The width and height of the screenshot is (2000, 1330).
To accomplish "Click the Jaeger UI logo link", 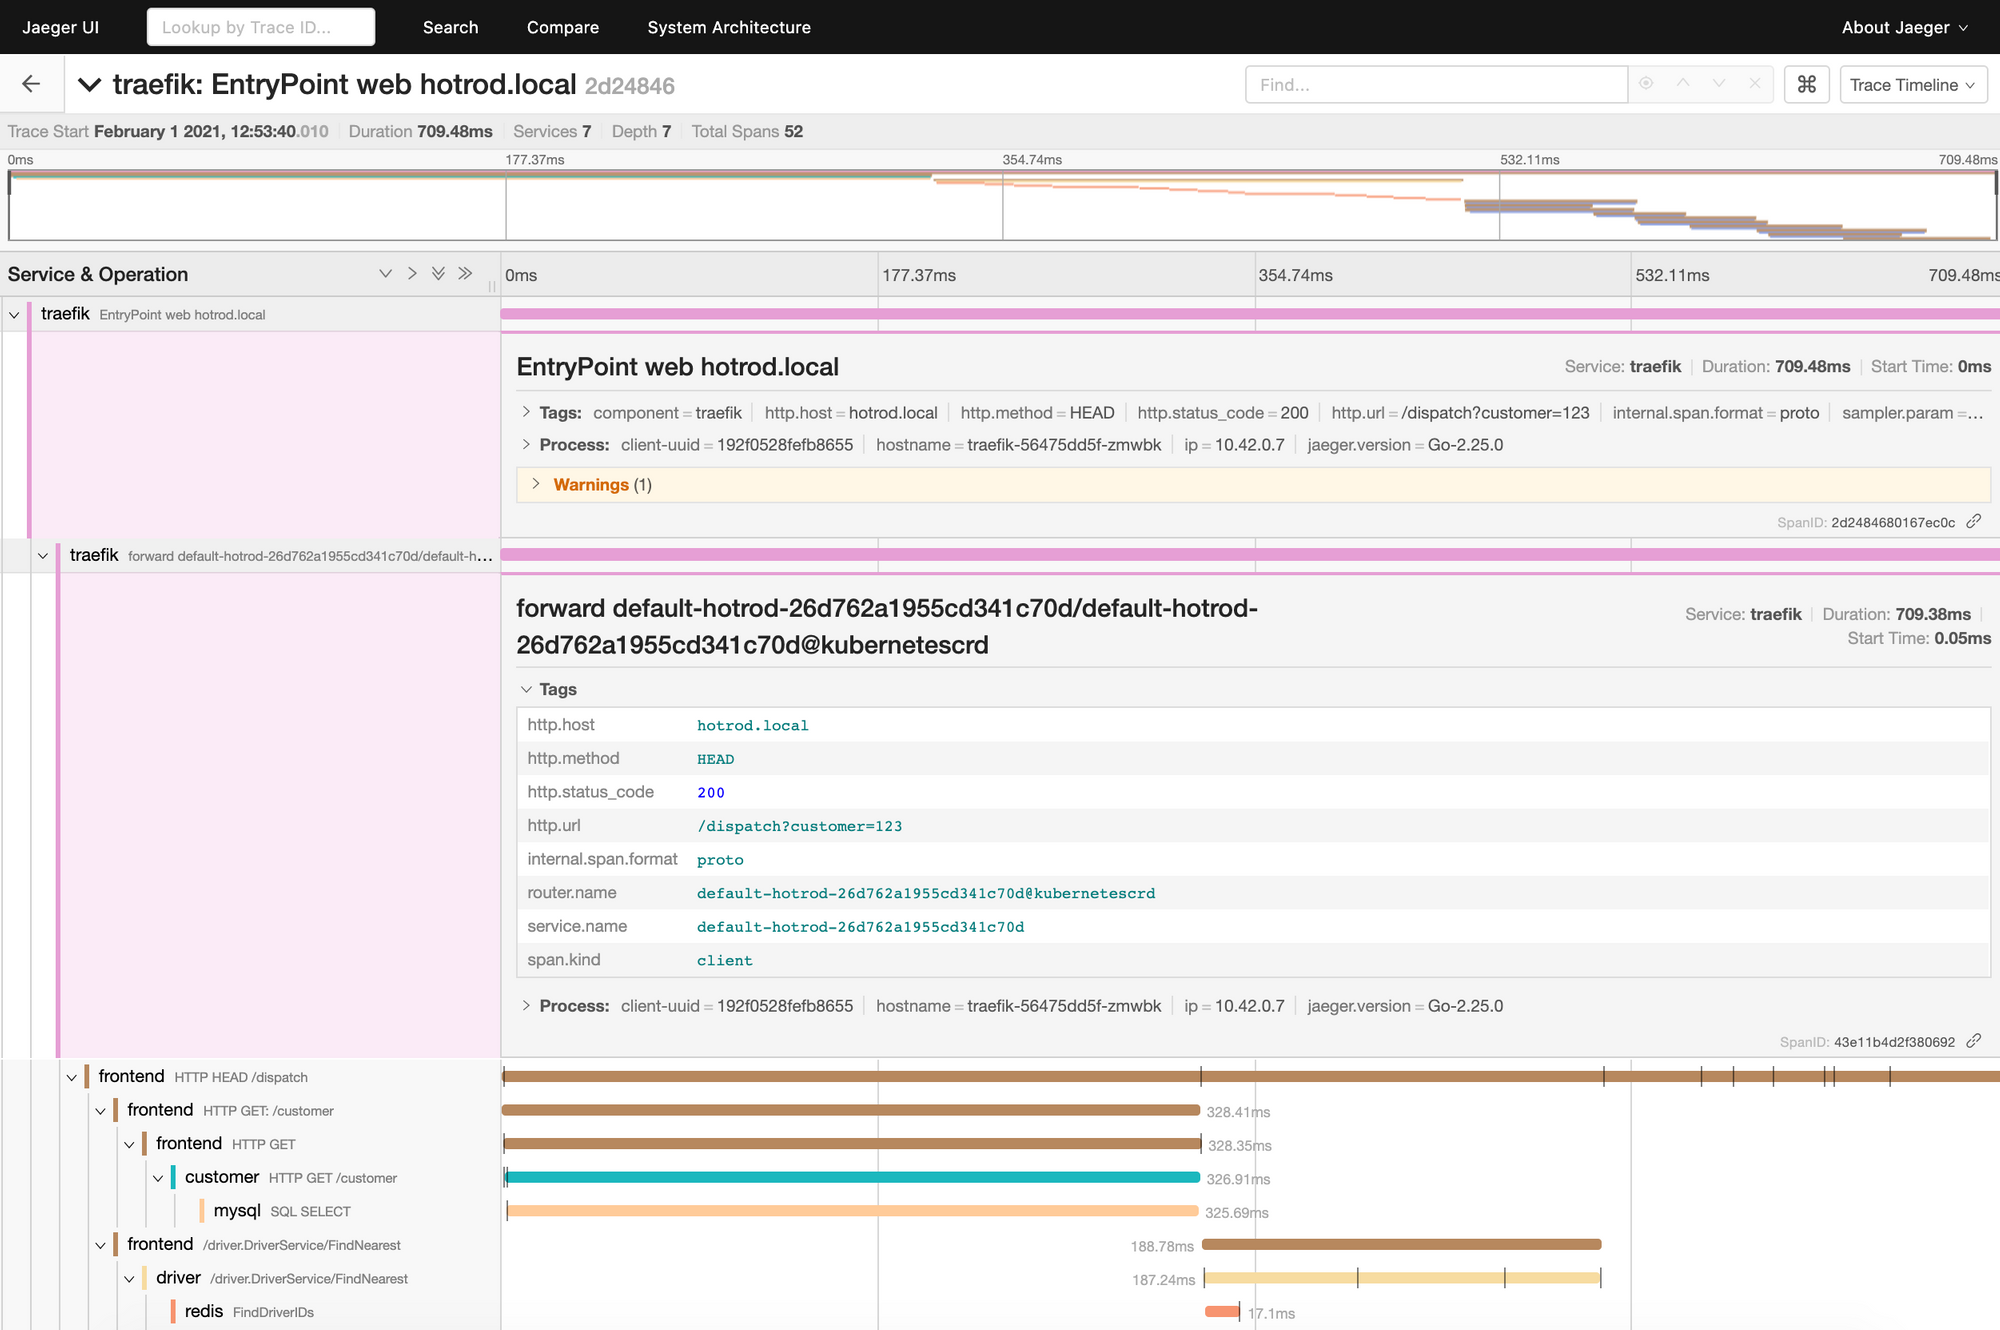I will coord(61,27).
